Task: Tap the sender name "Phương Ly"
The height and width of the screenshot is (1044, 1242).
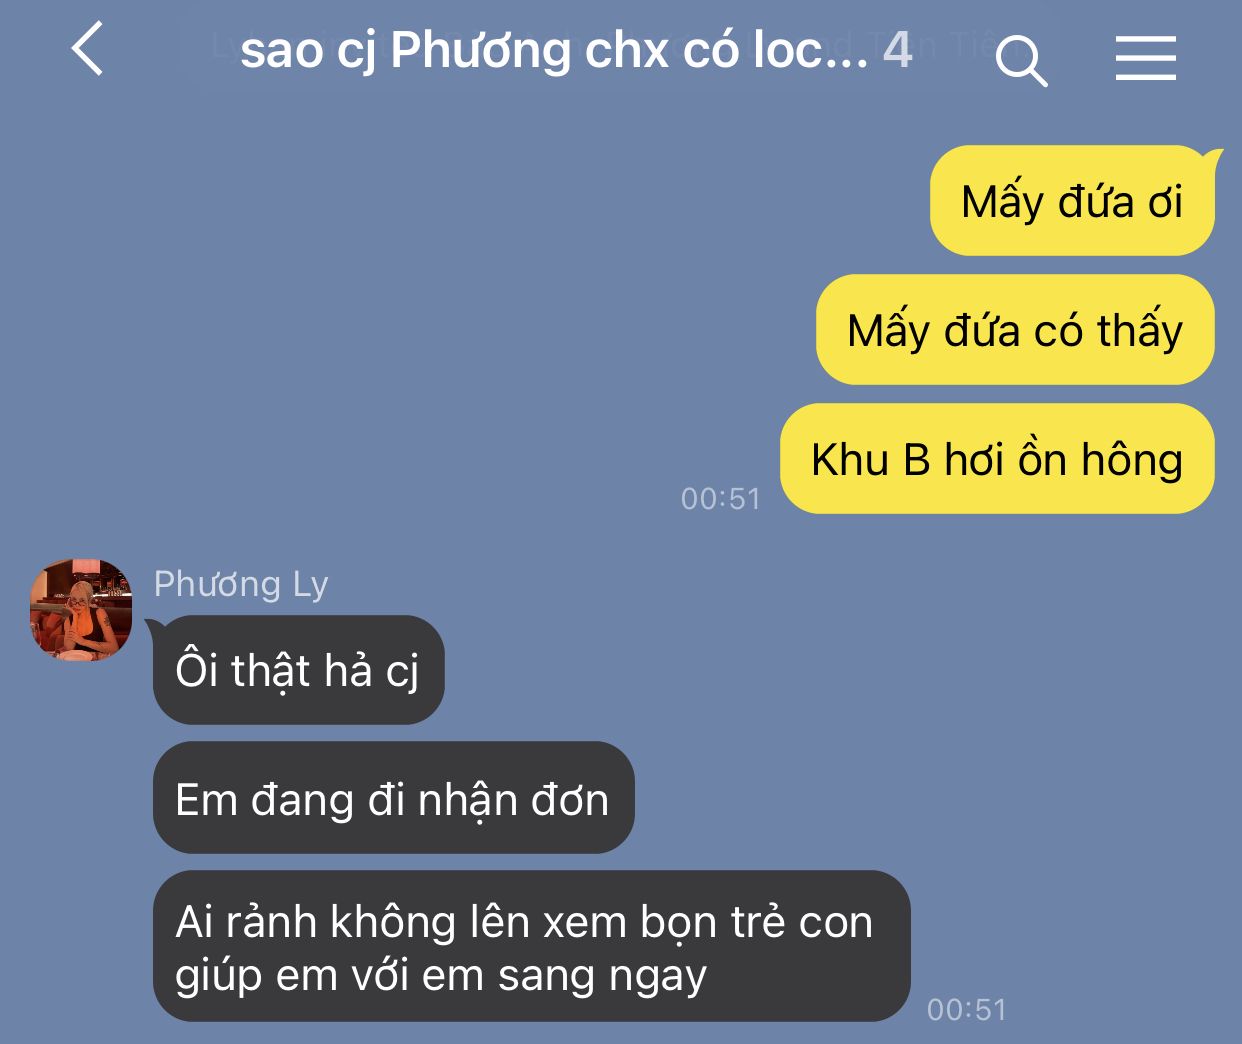Action: pyautogui.click(x=241, y=583)
